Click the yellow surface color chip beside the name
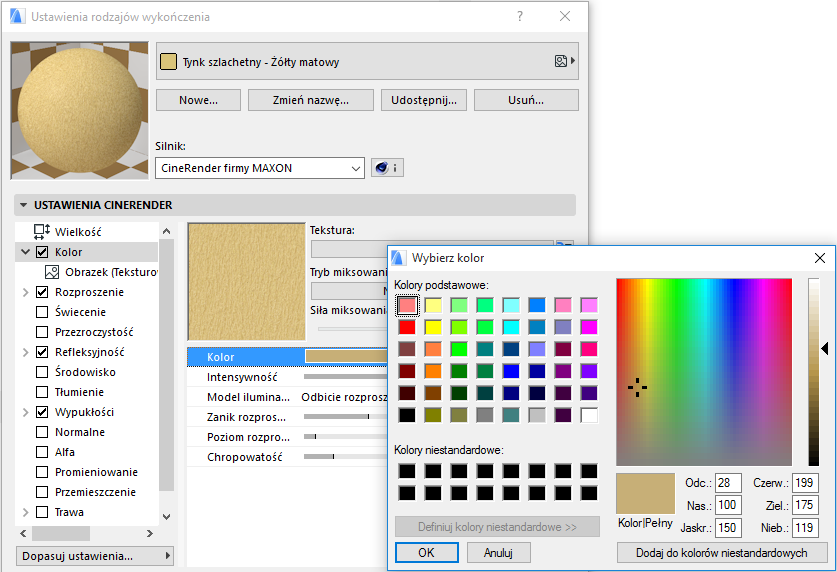The height and width of the screenshot is (572, 837). [x=168, y=62]
